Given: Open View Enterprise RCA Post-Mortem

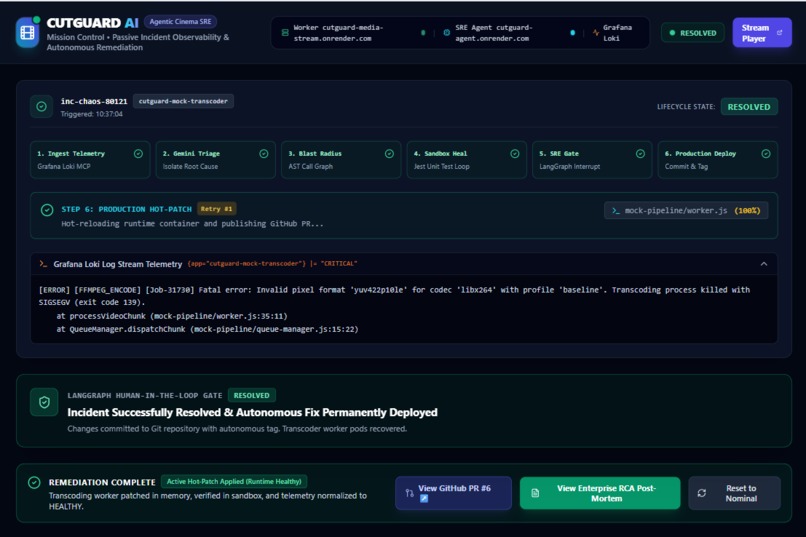Looking at the screenshot, I should [600, 493].
